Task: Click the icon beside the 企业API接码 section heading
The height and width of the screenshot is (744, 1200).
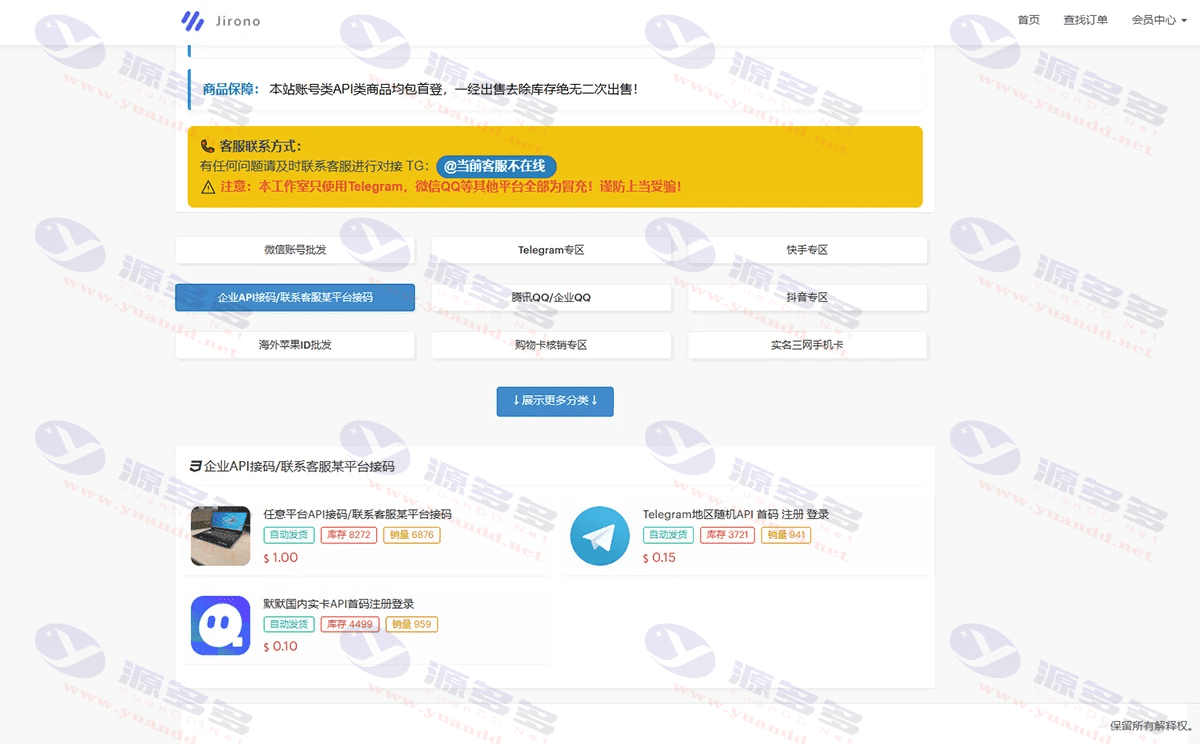Action: tap(196, 466)
